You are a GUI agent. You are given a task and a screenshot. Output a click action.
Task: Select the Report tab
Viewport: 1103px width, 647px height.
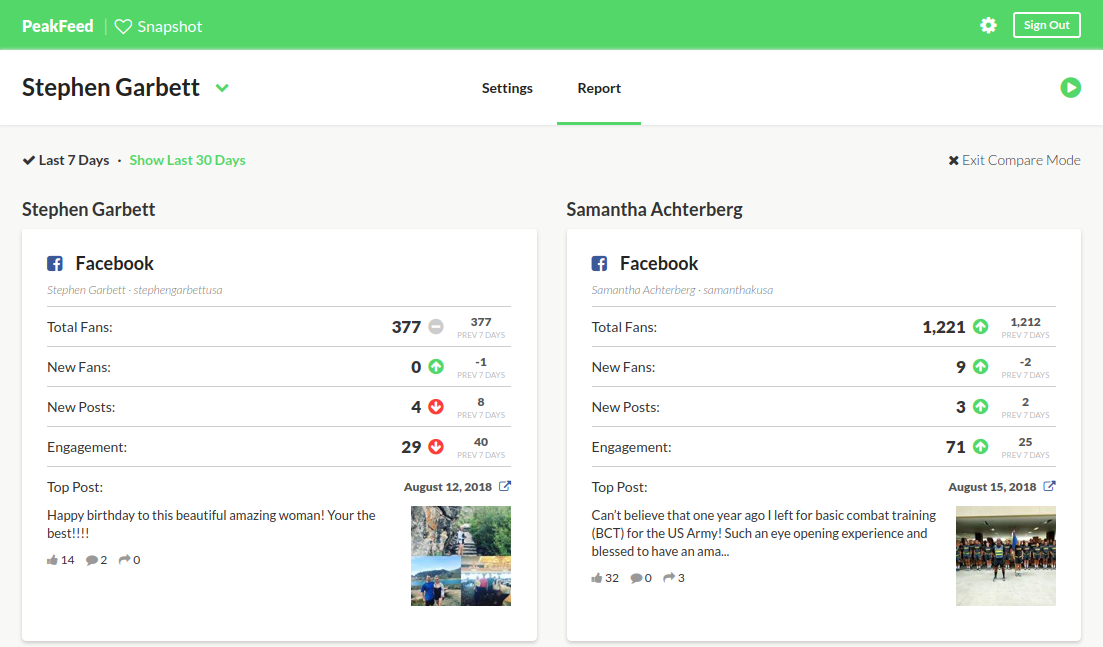point(599,89)
